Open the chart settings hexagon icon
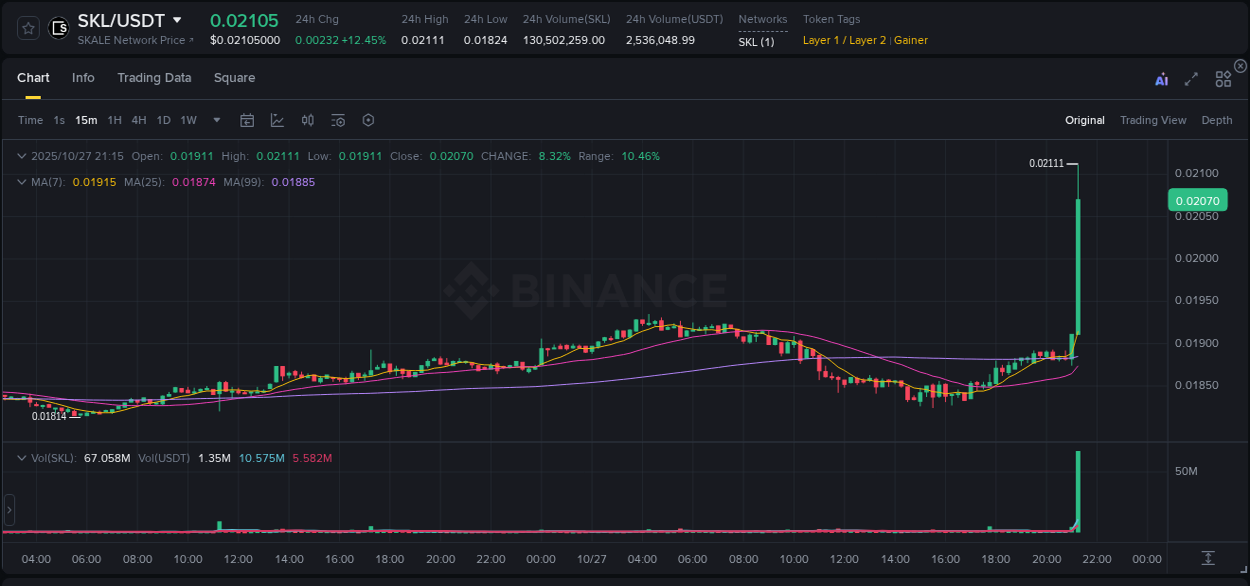The width and height of the screenshot is (1250, 586). click(x=368, y=120)
